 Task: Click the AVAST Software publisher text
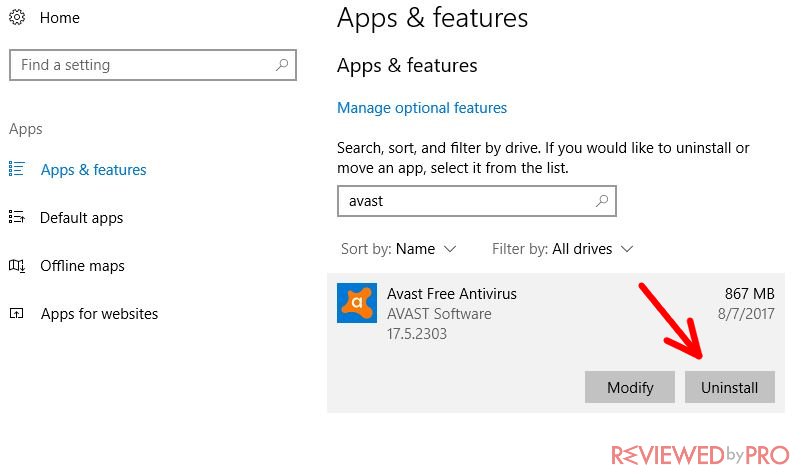click(439, 314)
